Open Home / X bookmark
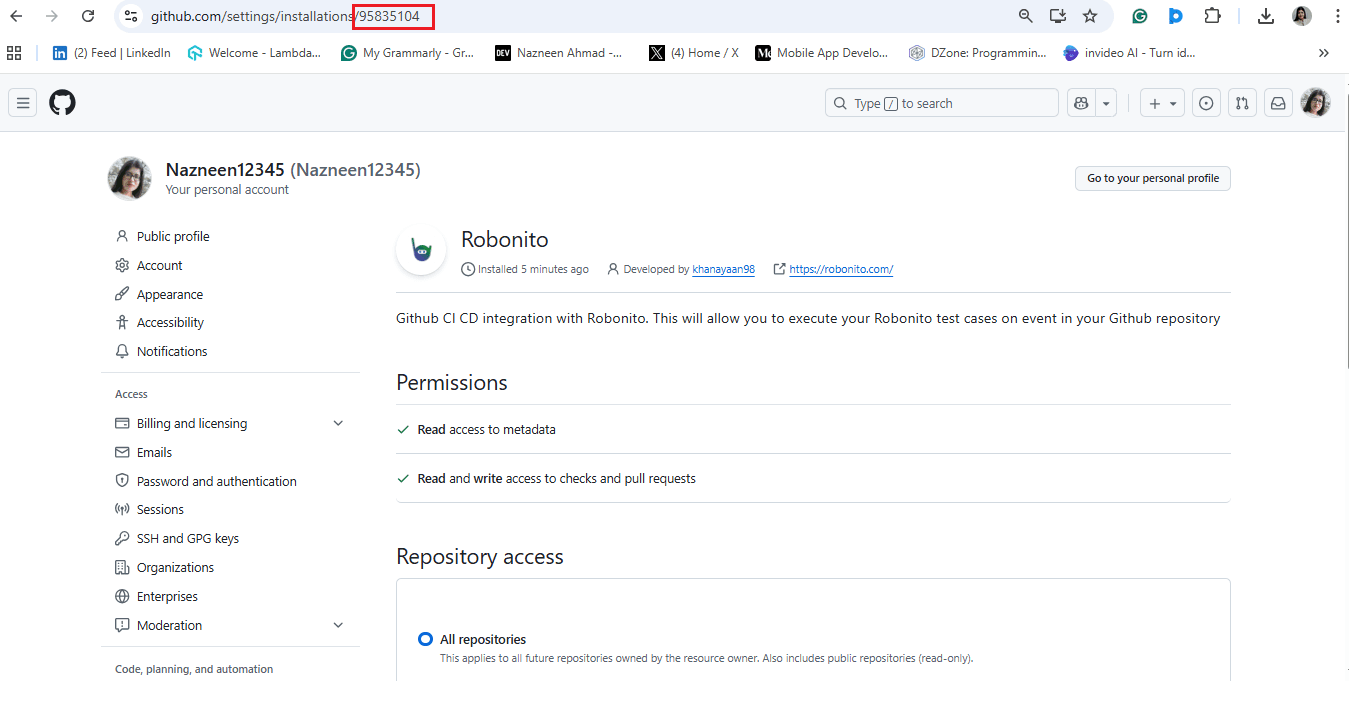Viewport: 1353px width, 711px height. coord(694,53)
